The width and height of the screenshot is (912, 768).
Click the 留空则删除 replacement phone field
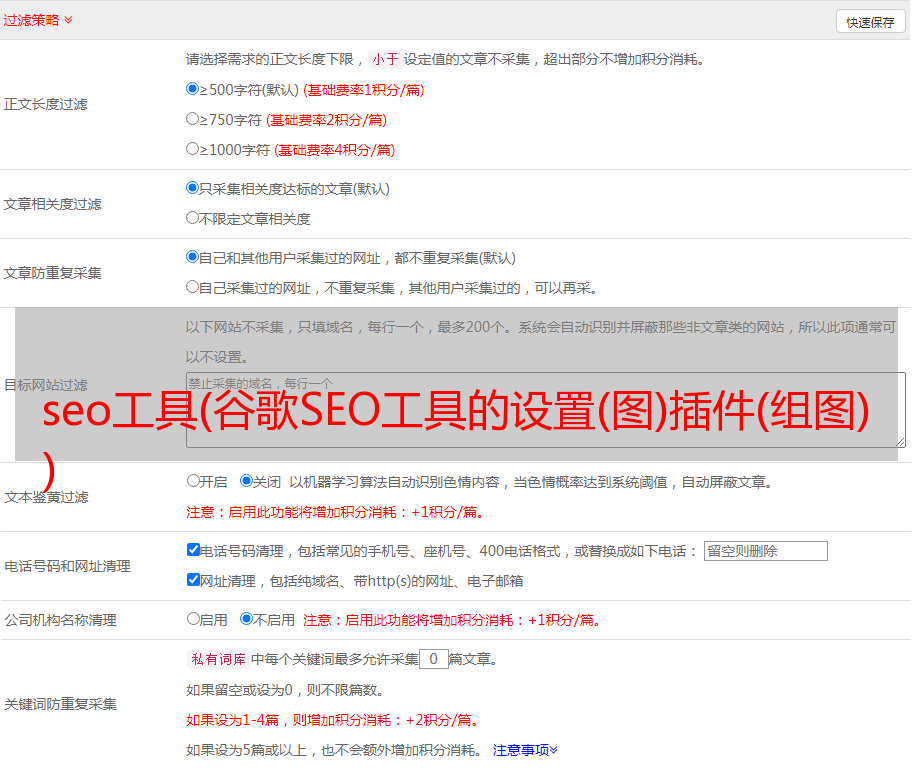coord(765,551)
